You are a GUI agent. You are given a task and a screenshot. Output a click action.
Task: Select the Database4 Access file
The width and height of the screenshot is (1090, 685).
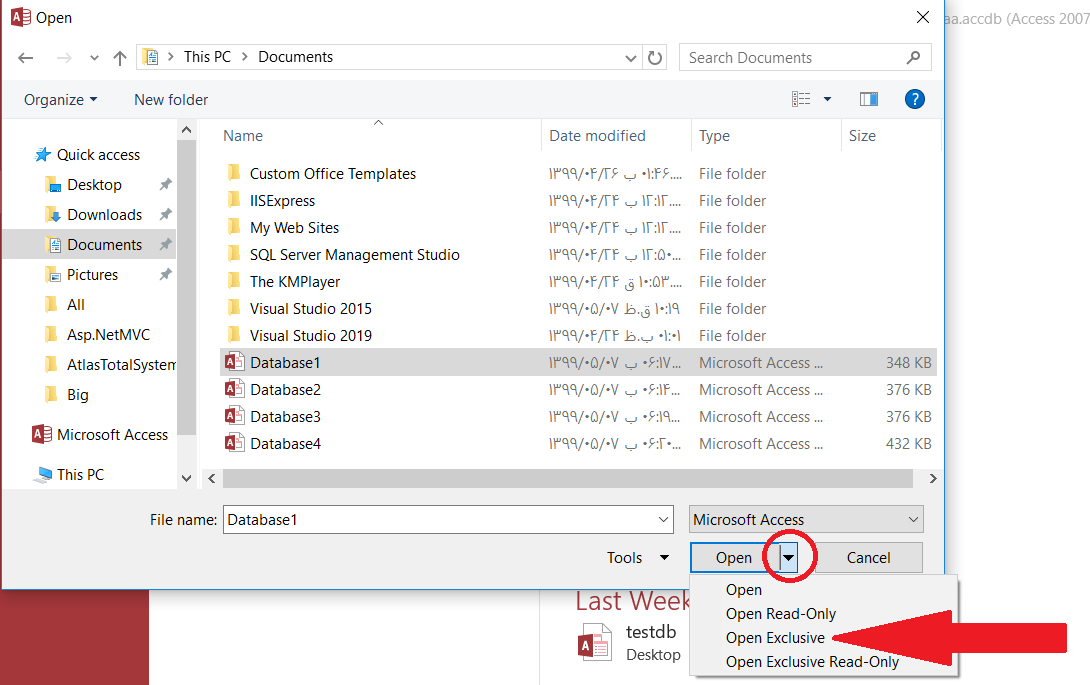pos(578,444)
